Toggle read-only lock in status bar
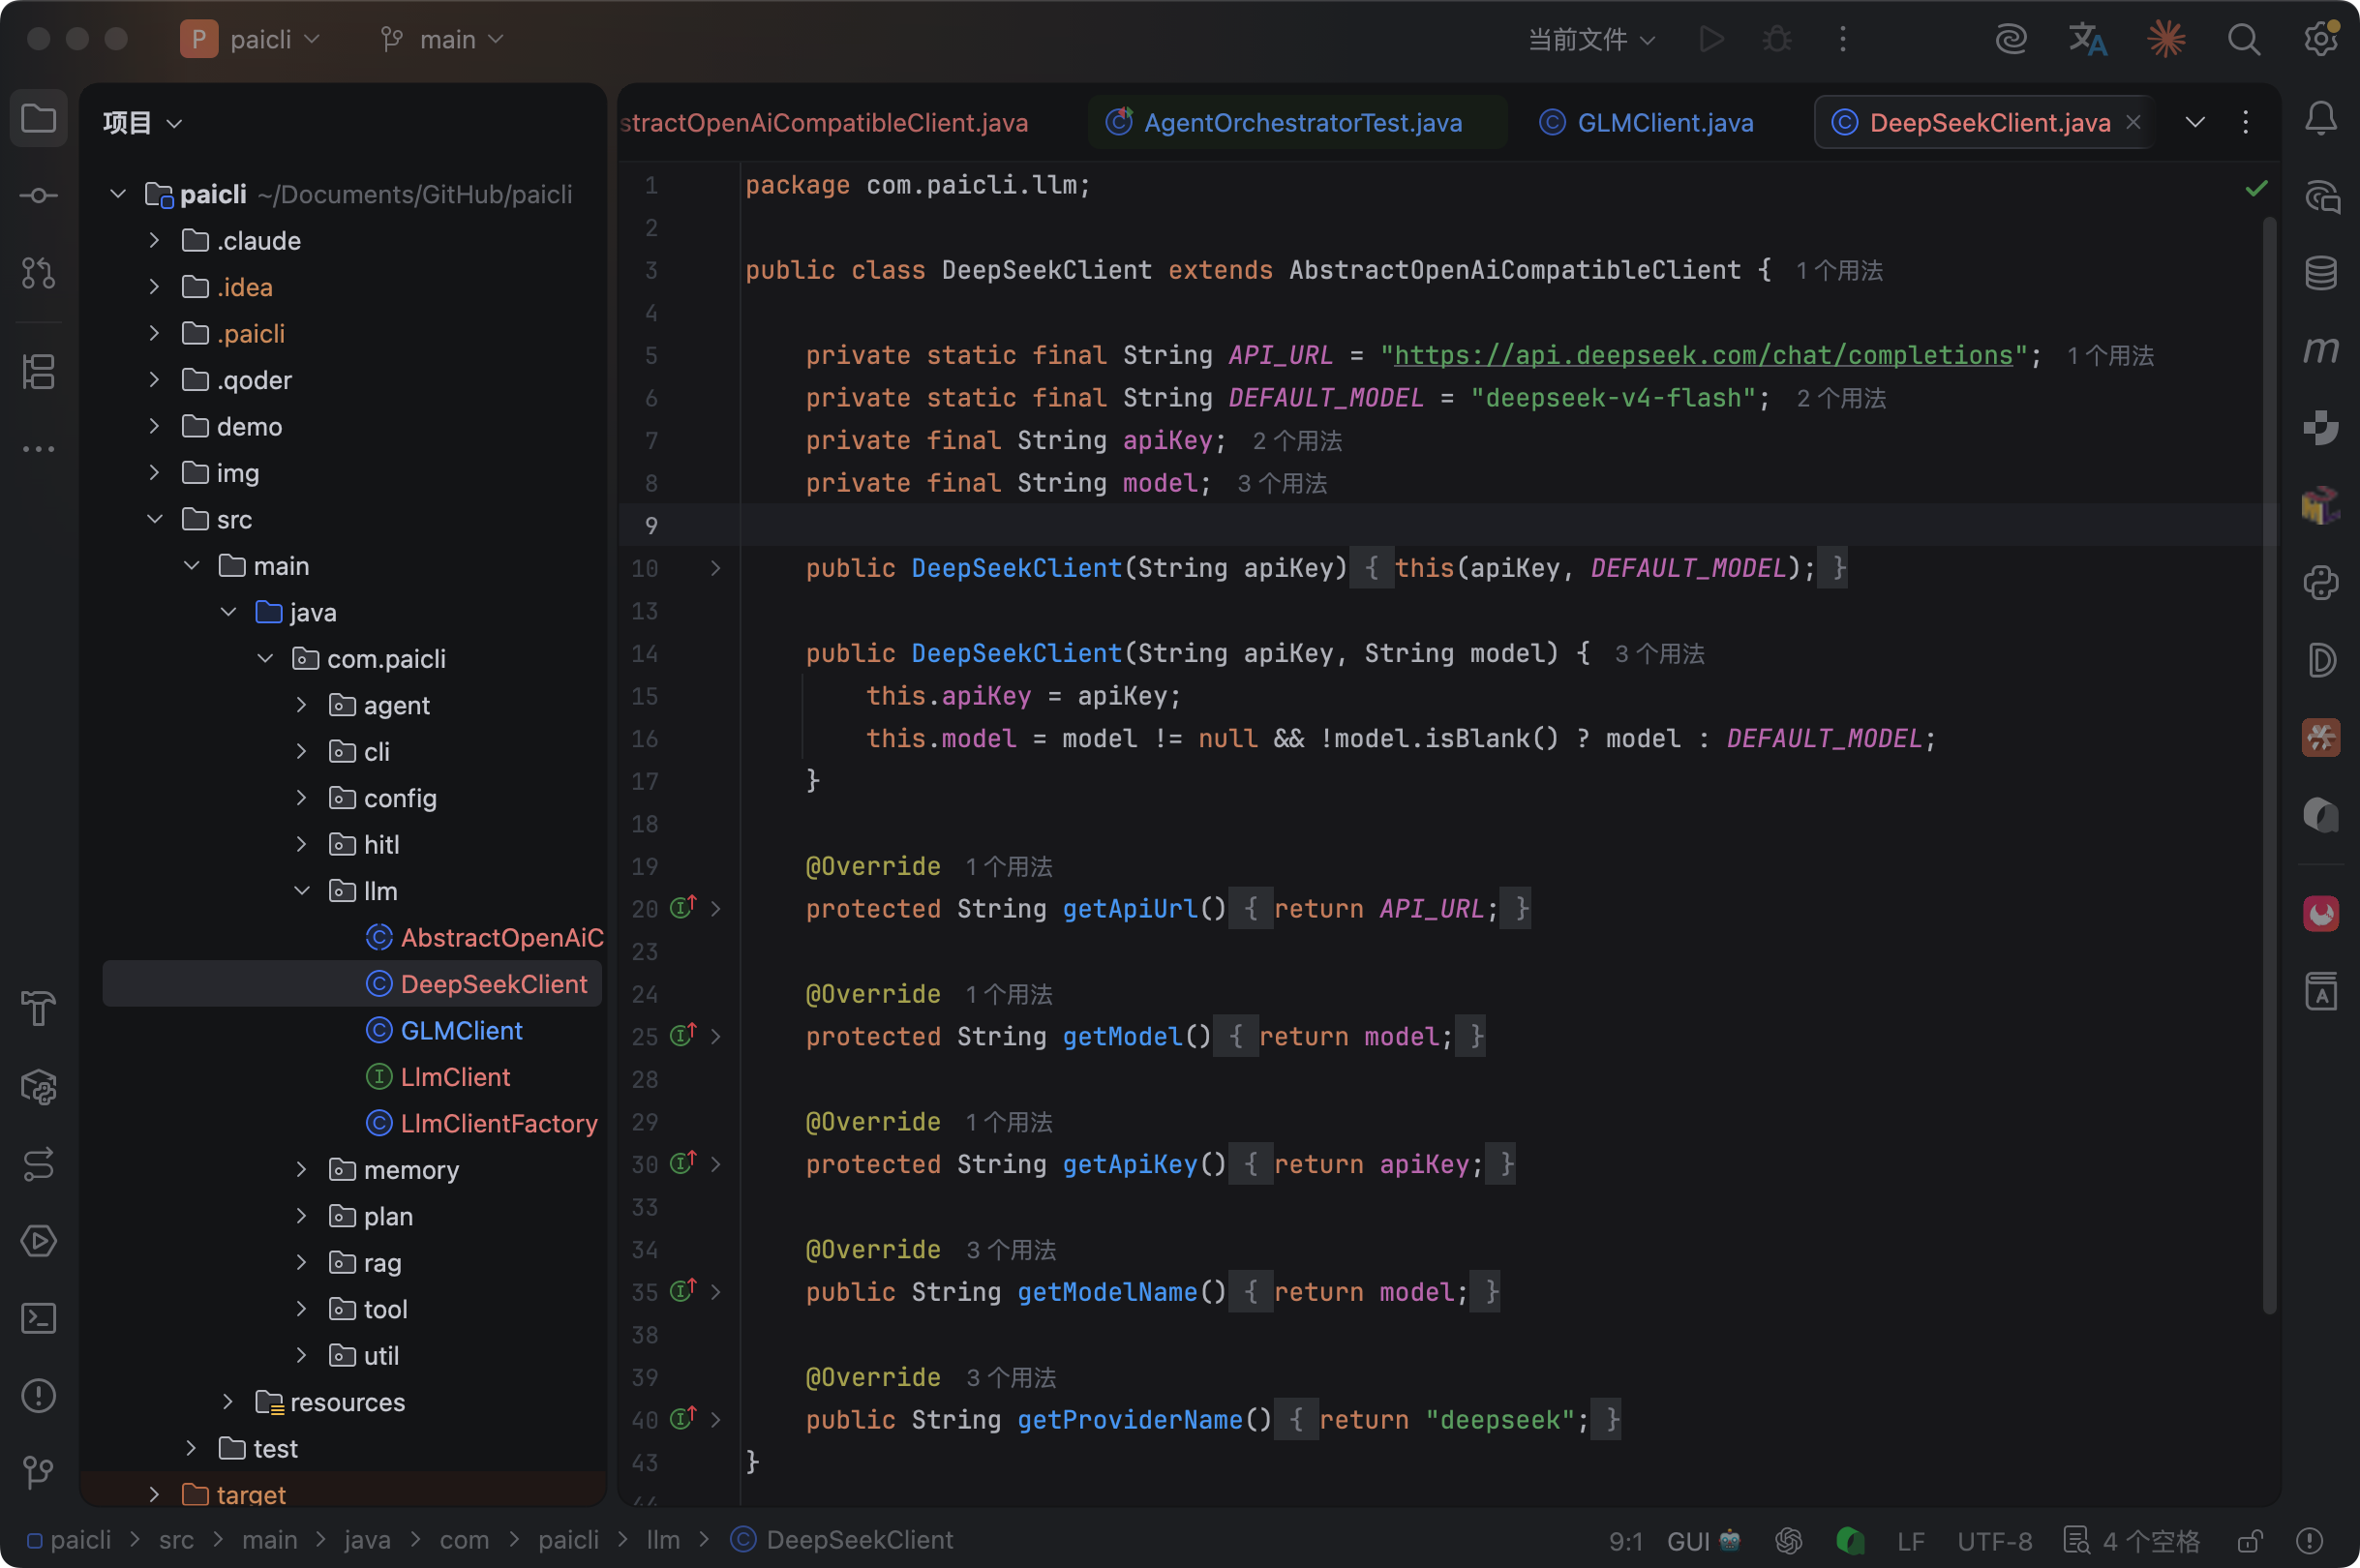The width and height of the screenshot is (2360, 1568). tap(2250, 1541)
